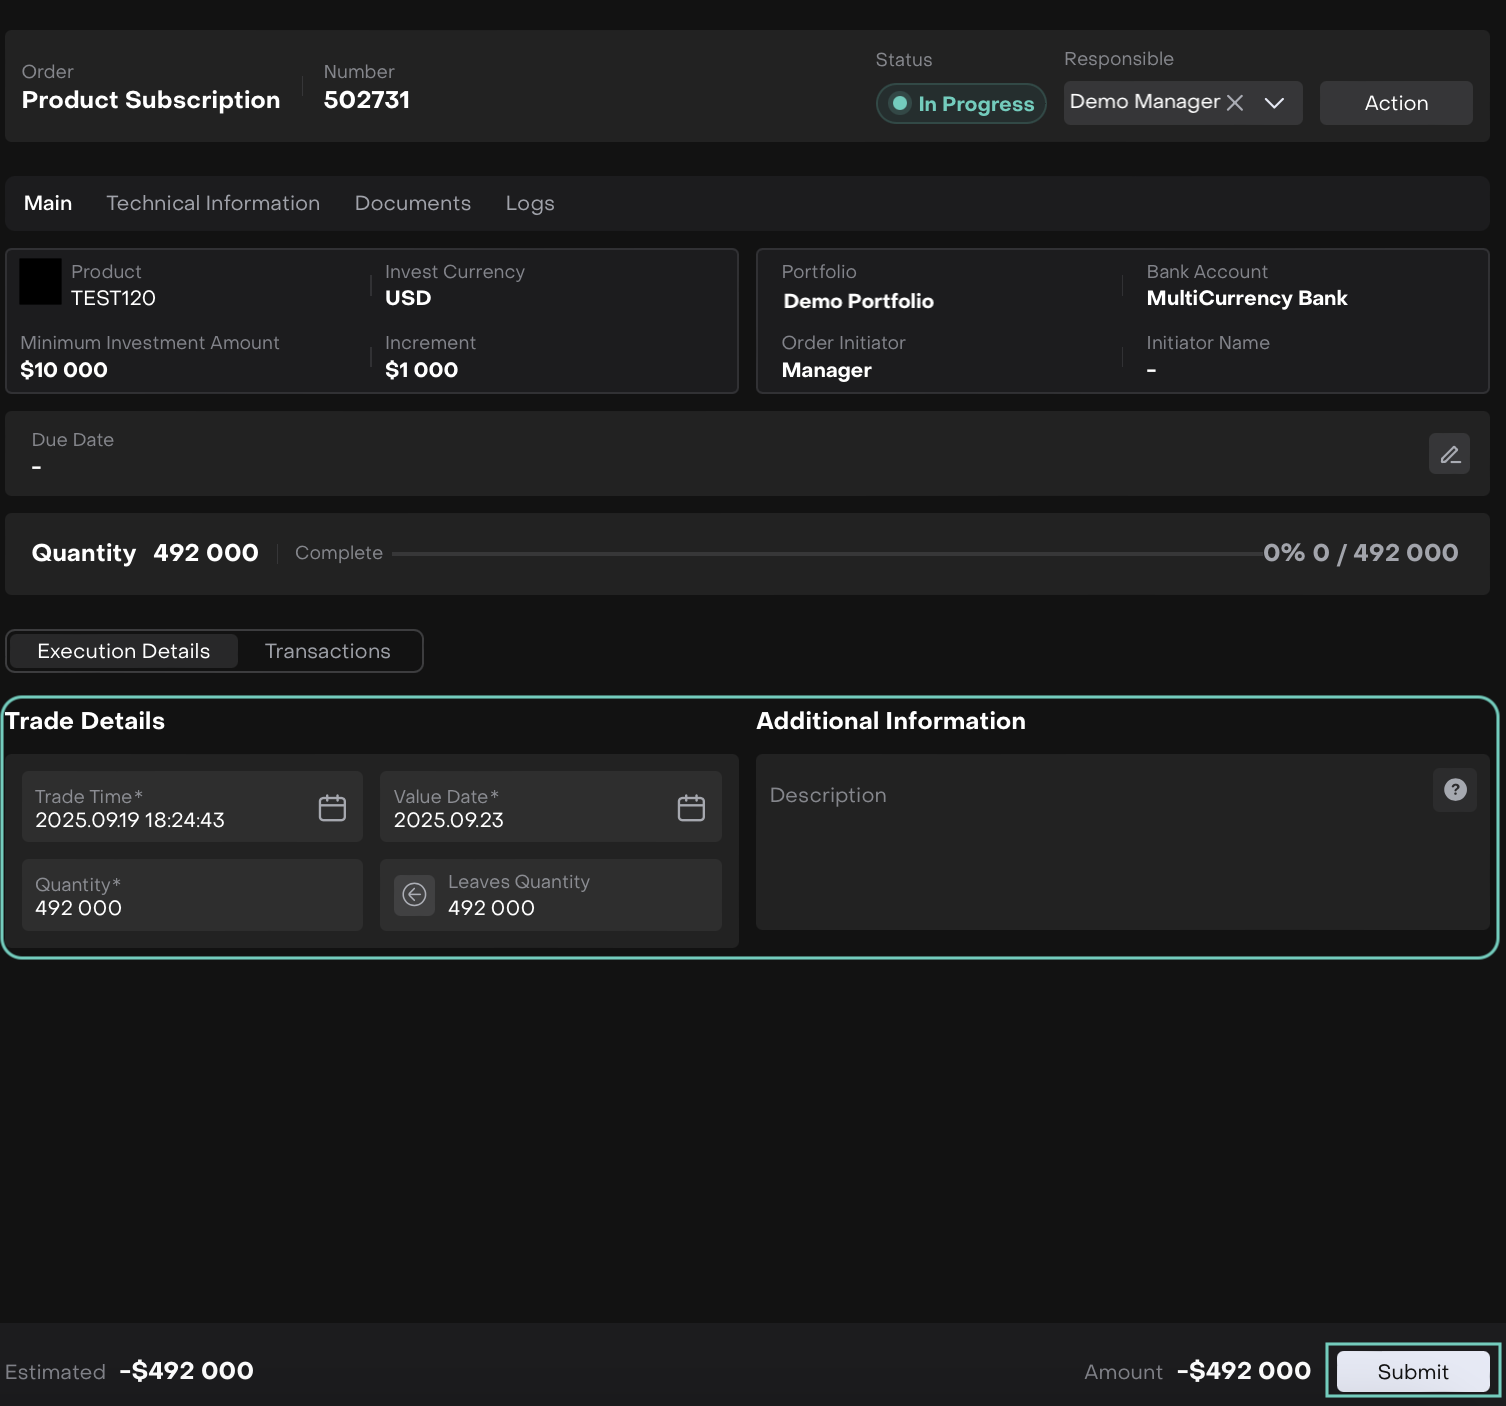
Task: Select the Main tab
Action: pyautogui.click(x=48, y=203)
